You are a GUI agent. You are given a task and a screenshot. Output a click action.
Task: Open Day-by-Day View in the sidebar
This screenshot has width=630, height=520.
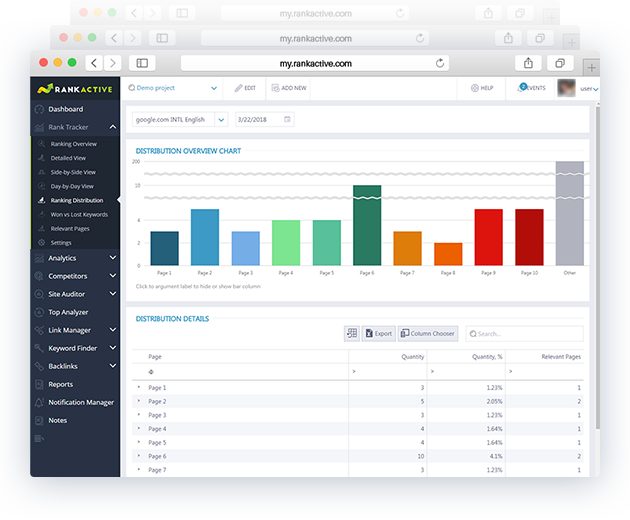72,186
